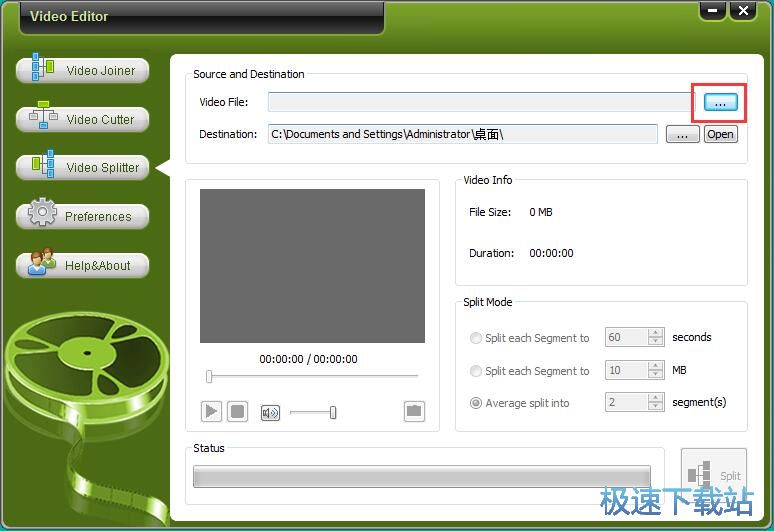Minimize the Video Editor window
The image size is (774, 531).
tap(712, 10)
